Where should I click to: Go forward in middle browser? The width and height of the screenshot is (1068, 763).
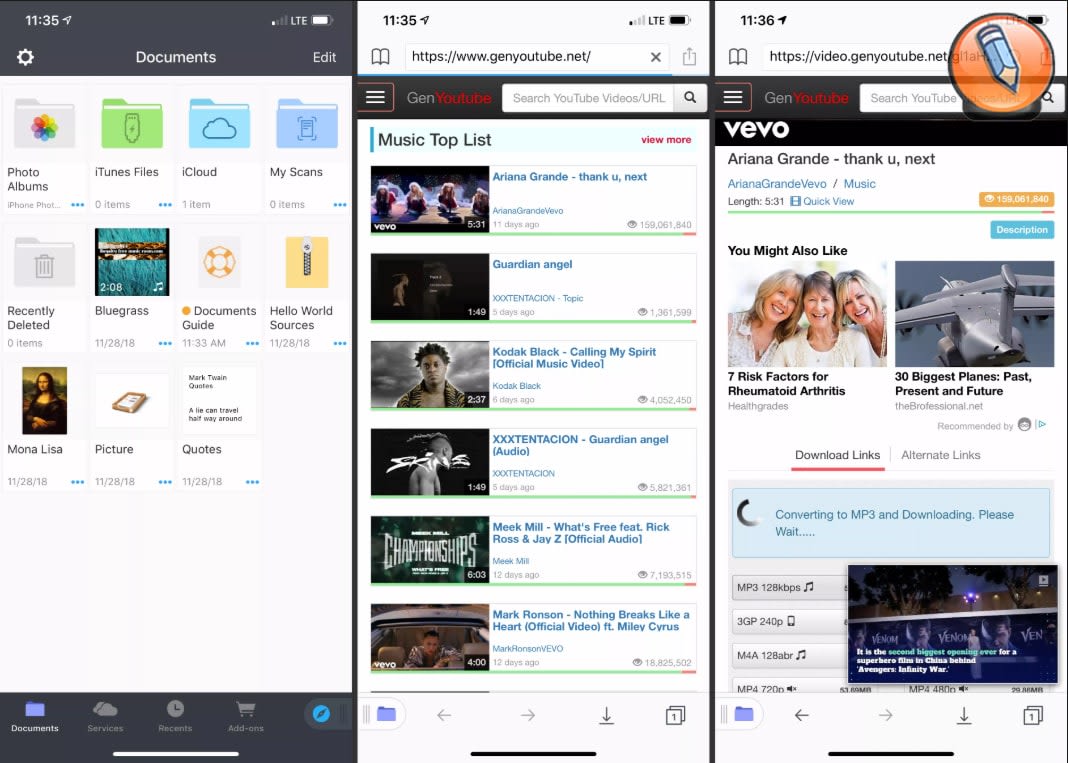tap(527, 715)
